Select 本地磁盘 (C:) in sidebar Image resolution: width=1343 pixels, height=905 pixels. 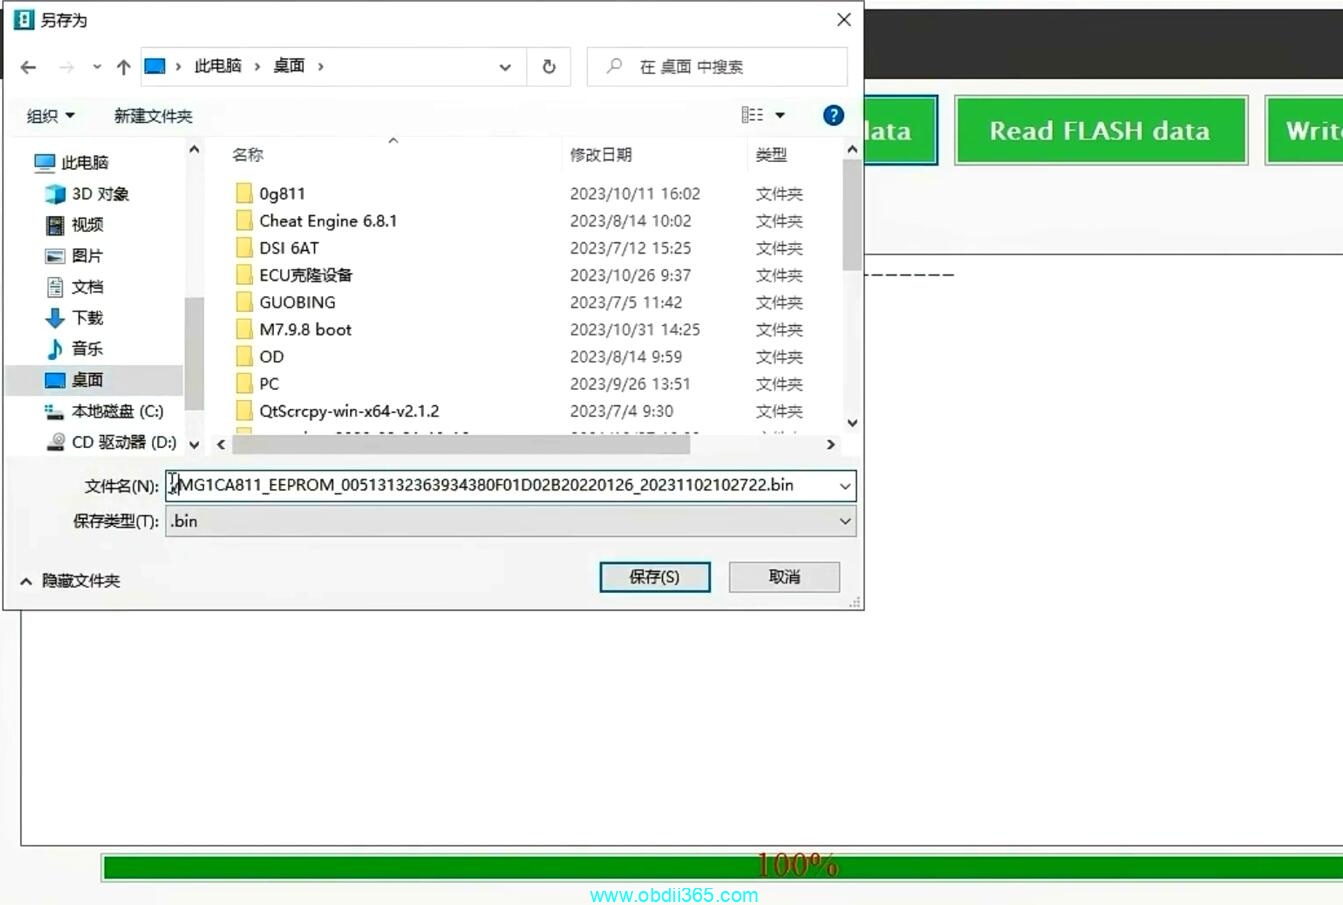tap(104, 411)
